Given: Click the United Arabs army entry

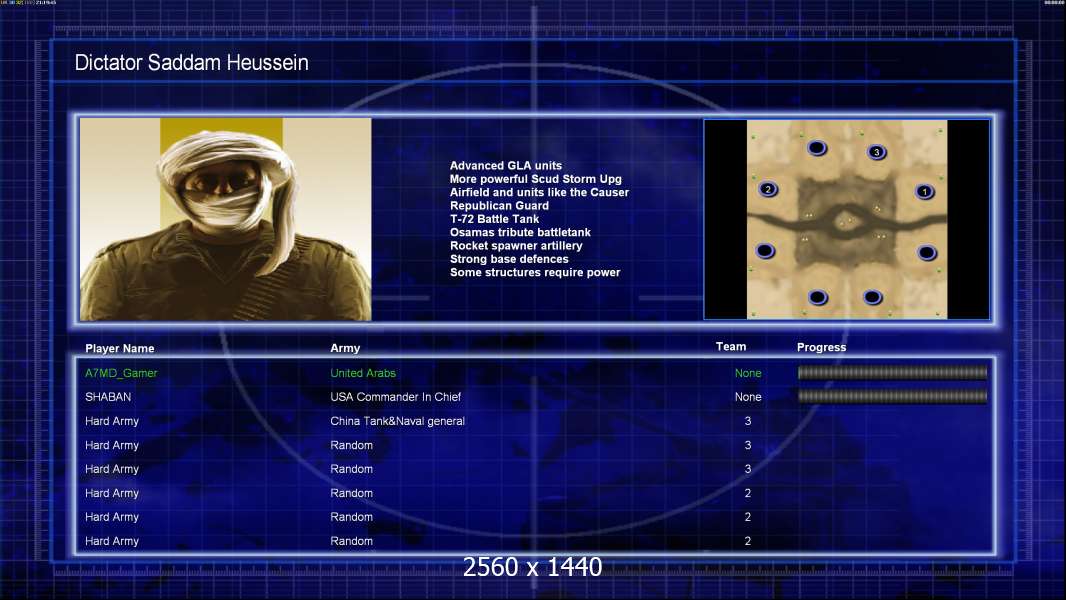Looking at the screenshot, I should coord(363,373).
